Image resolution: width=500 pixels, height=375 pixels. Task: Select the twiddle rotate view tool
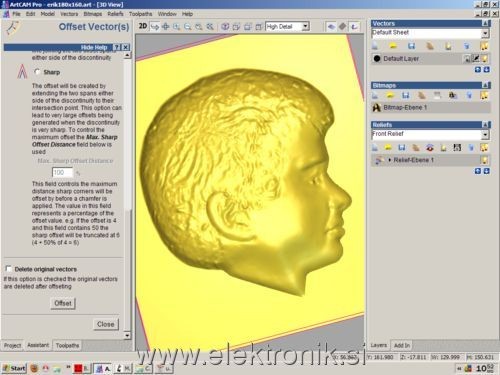coord(154,27)
